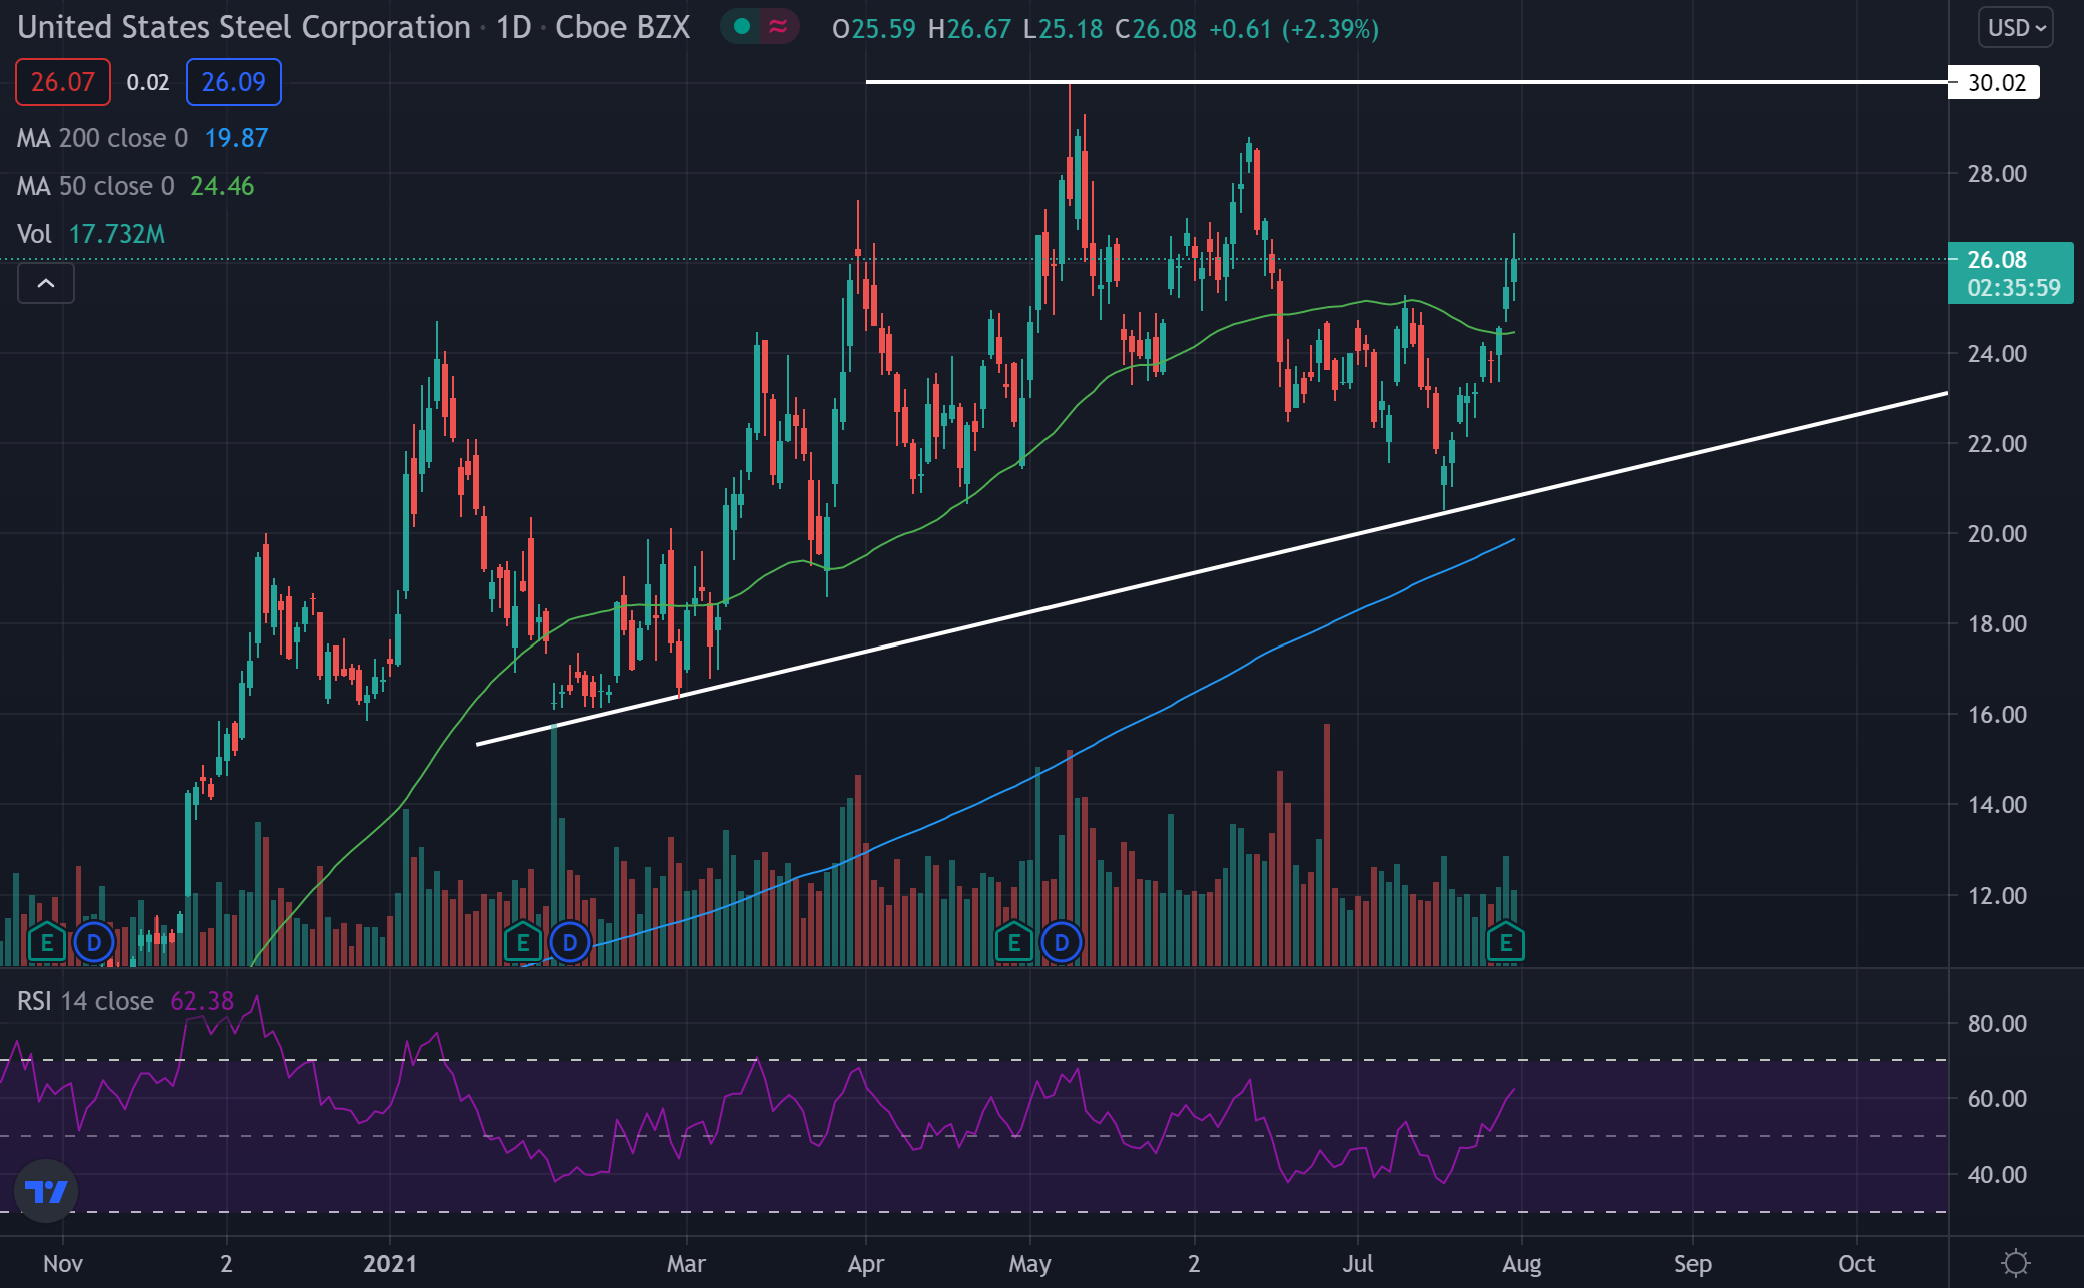Open the USD currency dropdown
The height and width of the screenshot is (1288, 2084).
[2014, 26]
